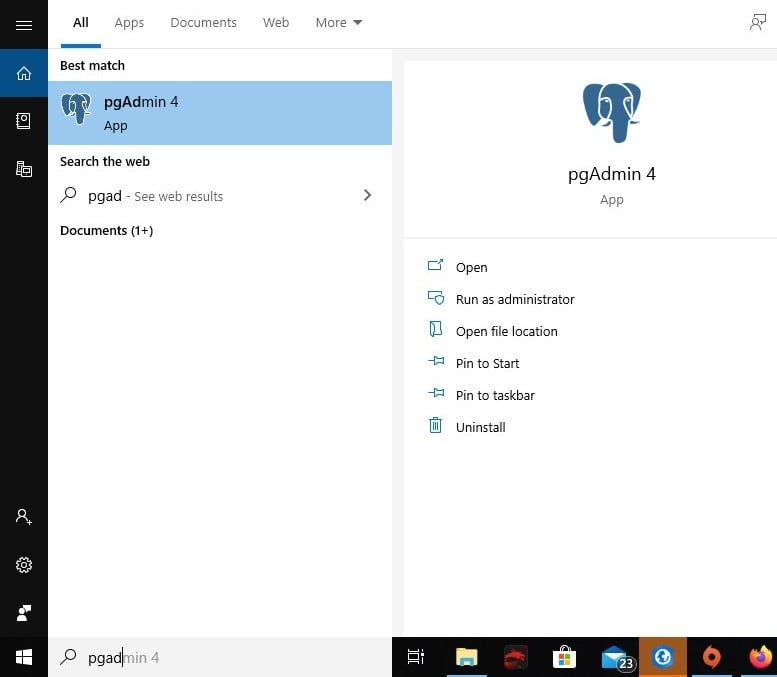Open Microsoft Store from taskbar
Image resolution: width=777 pixels, height=677 pixels.
click(x=564, y=657)
